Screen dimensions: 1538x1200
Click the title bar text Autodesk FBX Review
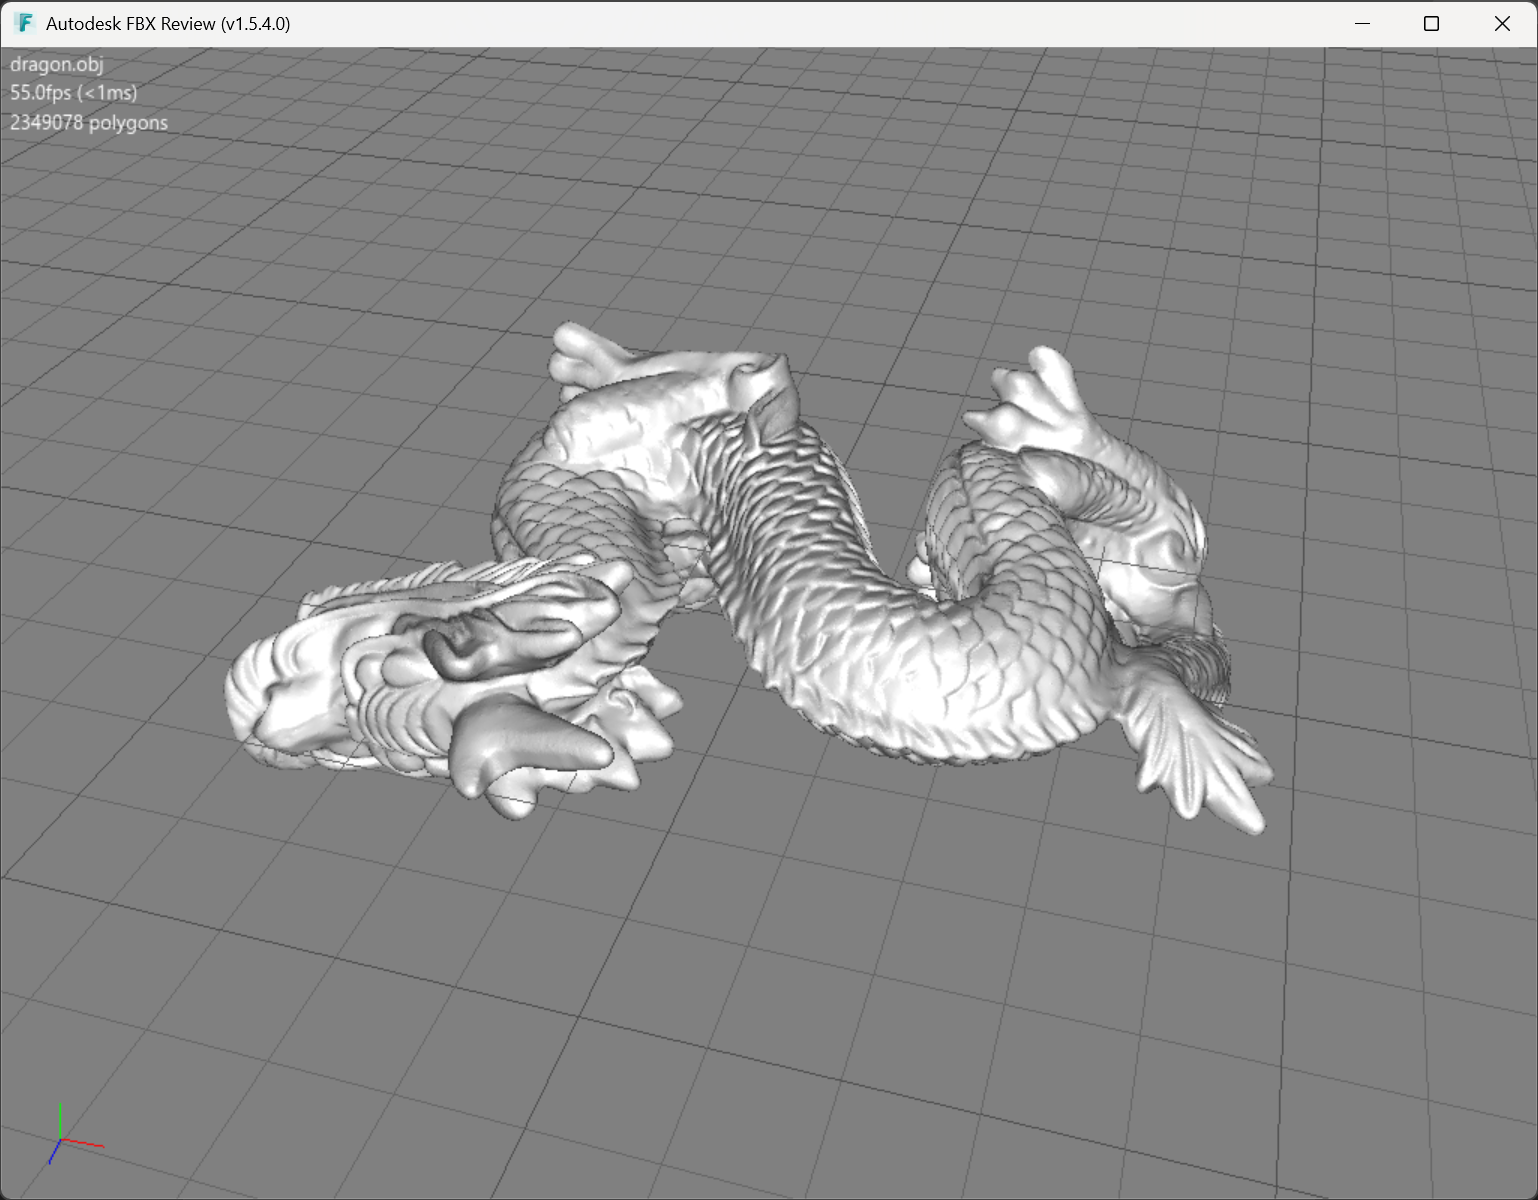click(x=168, y=24)
